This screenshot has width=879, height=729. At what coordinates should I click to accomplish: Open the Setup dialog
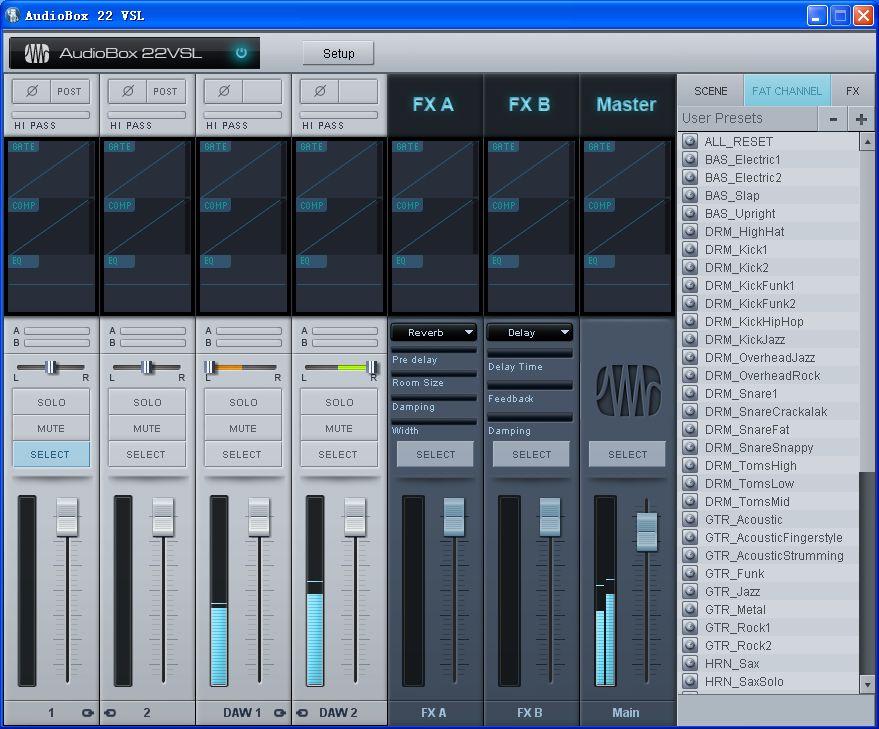point(339,53)
